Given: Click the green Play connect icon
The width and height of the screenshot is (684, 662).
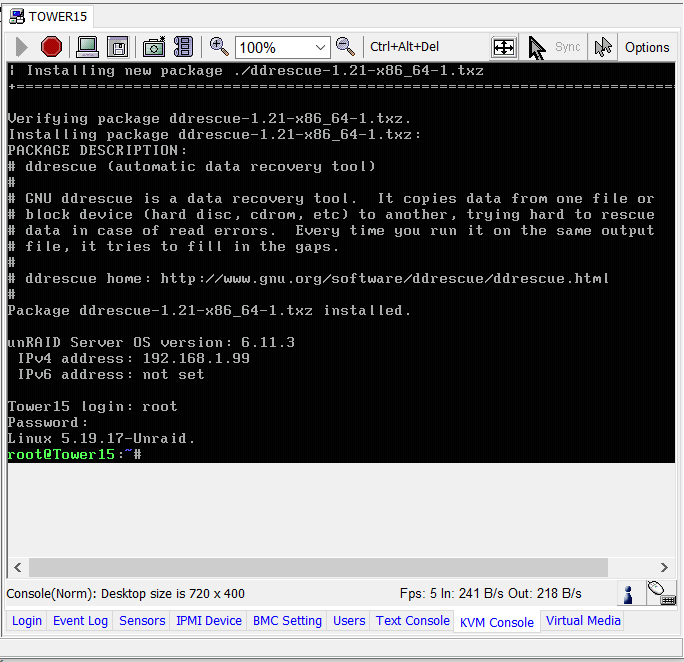Looking at the screenshot, I should tap(21, 47).
